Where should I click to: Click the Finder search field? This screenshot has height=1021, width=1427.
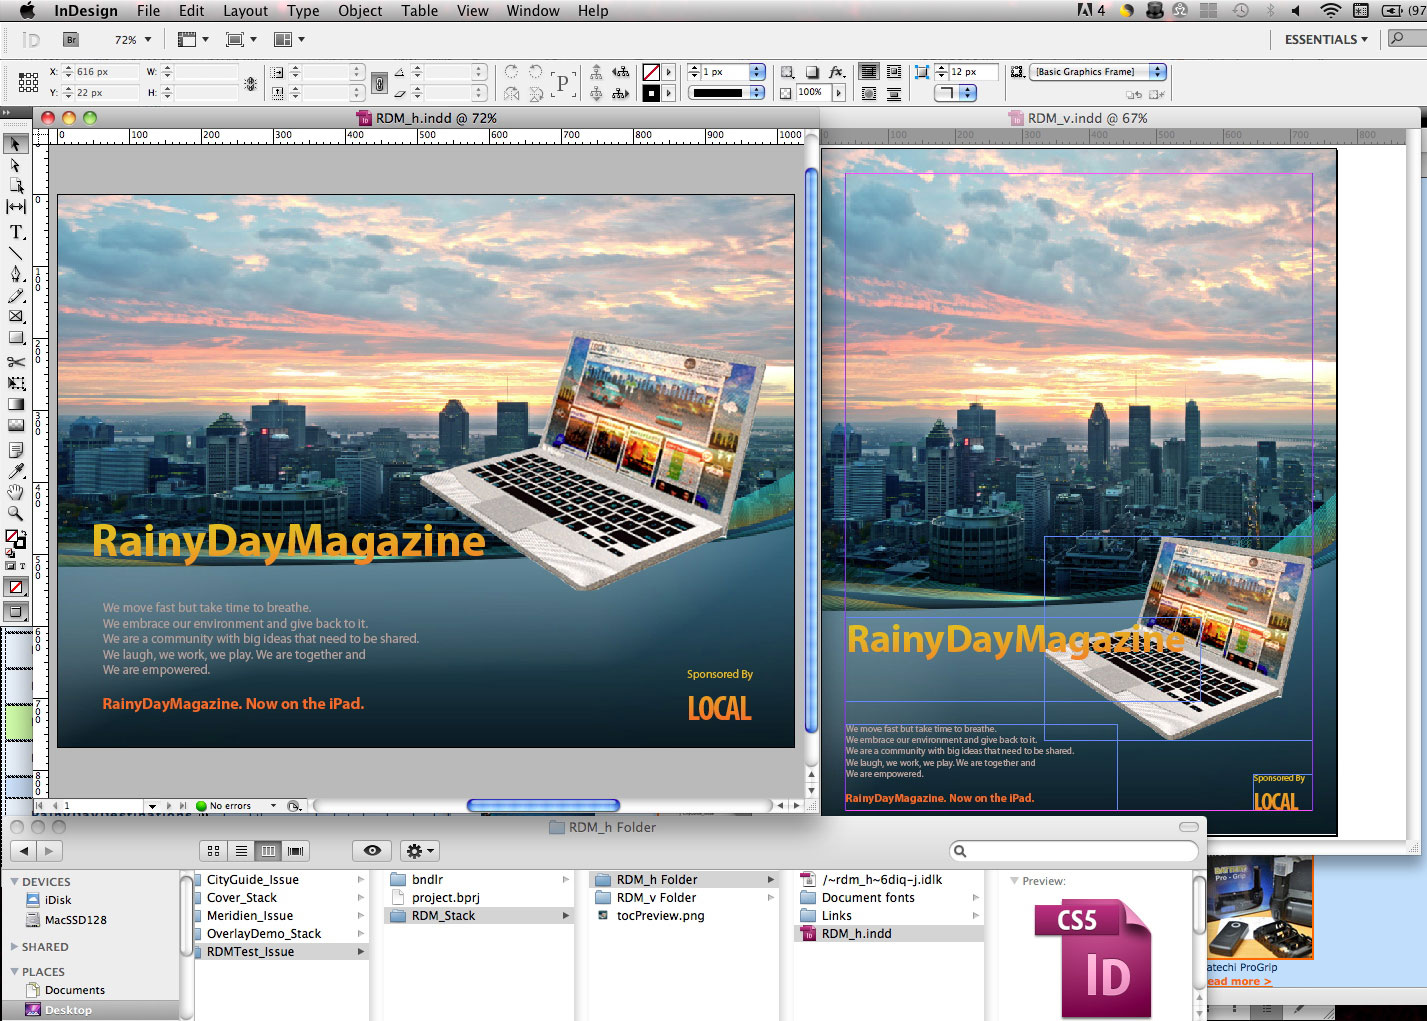point(1074,851)
